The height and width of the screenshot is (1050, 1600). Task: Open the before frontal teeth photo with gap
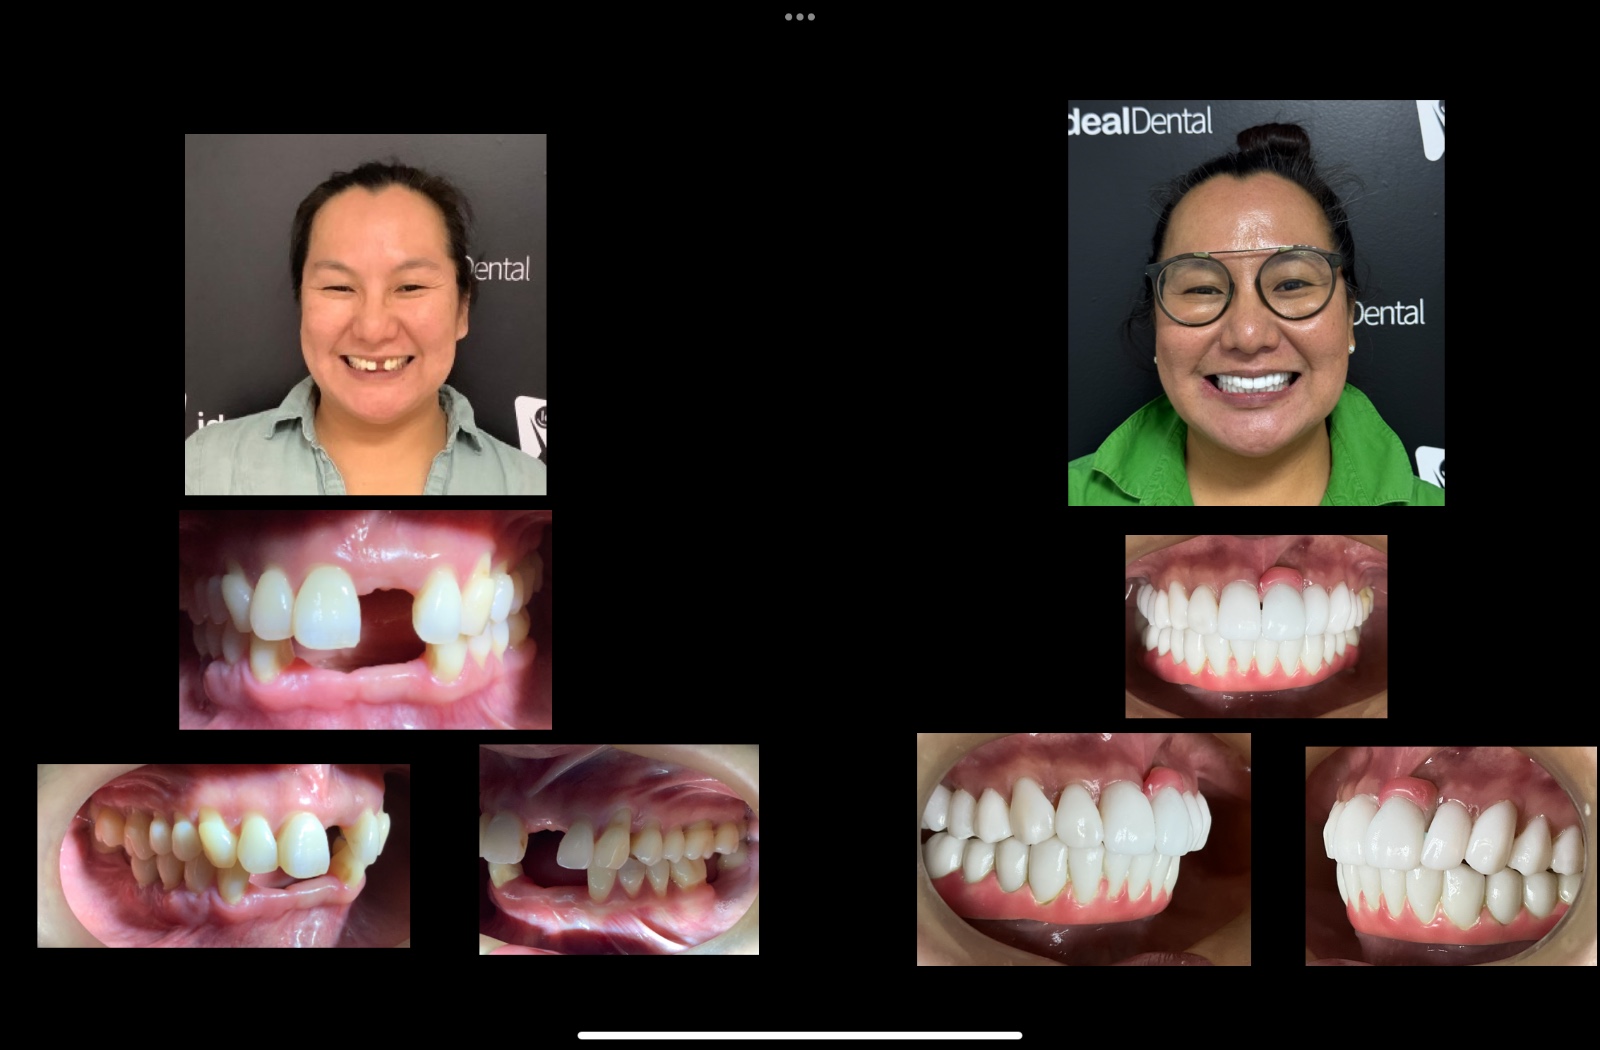coord(365,620)
